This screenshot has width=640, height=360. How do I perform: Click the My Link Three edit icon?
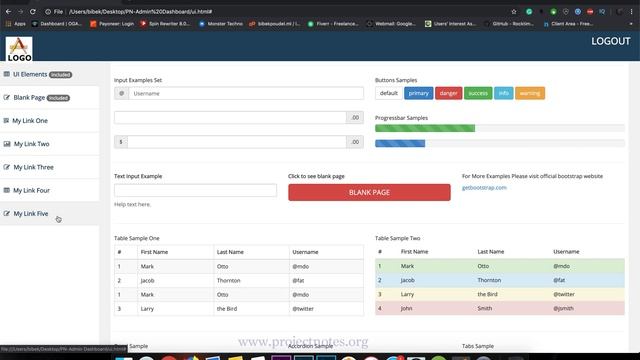[7, 167]
